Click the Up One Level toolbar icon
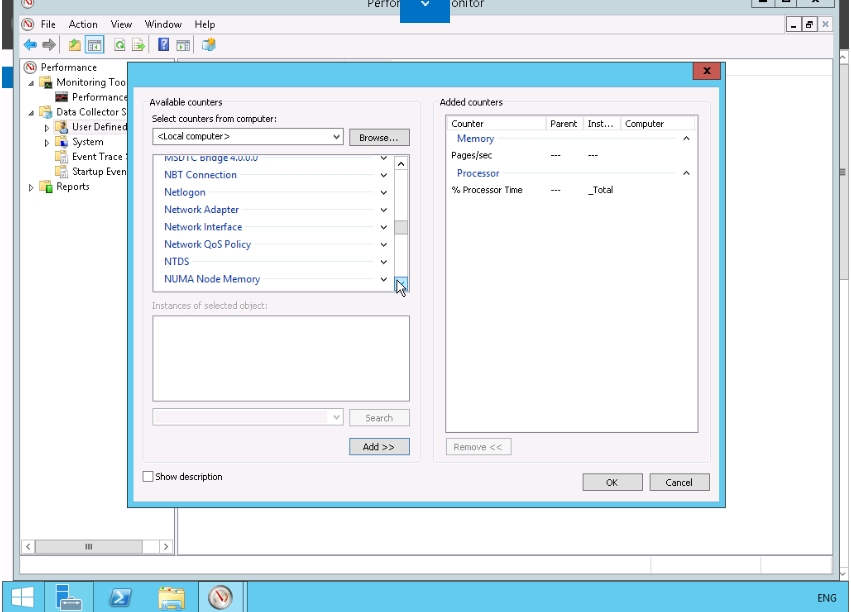Image resolution: width=851 pixels, height=612 pixels. coord(75,45)
